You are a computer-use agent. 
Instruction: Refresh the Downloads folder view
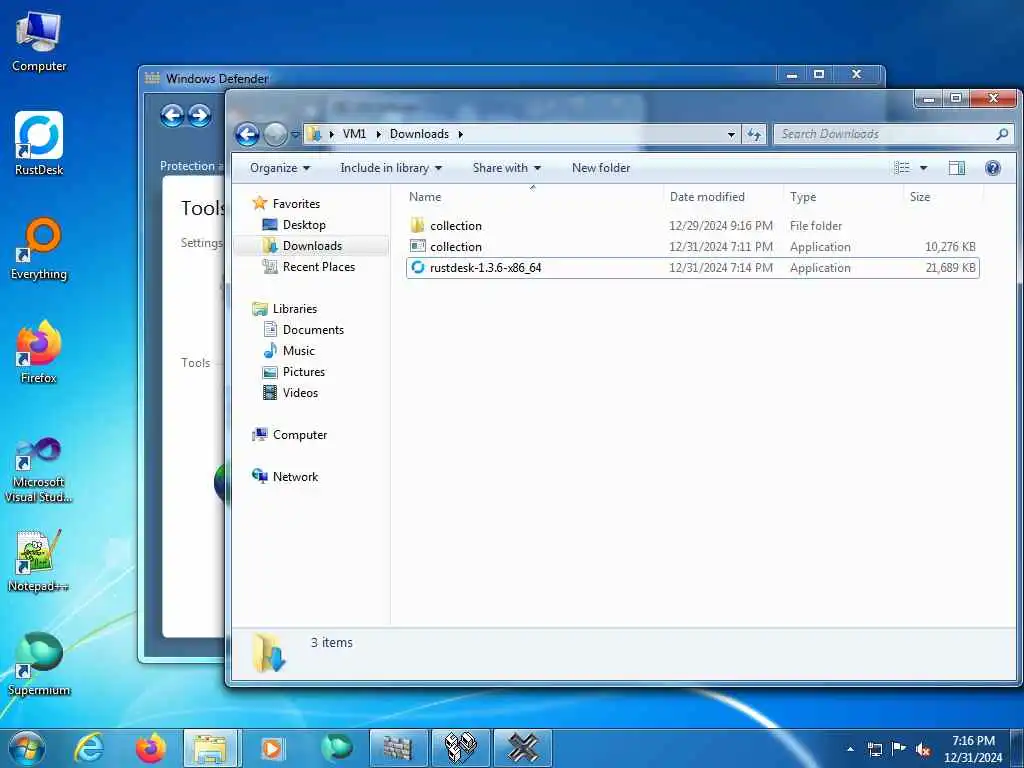click(754, 135)
